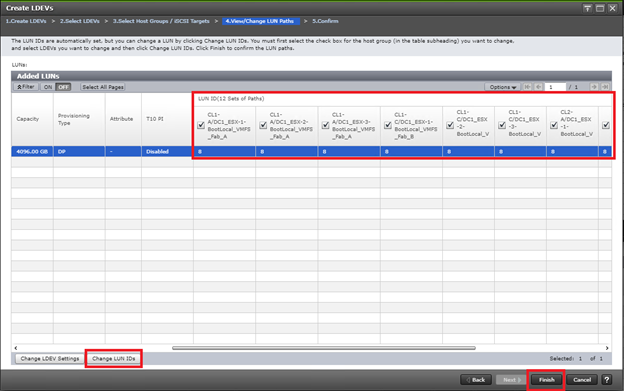Go to previous page of table
This screenshot has width=624, height=391.
click(x=539, y=87)
